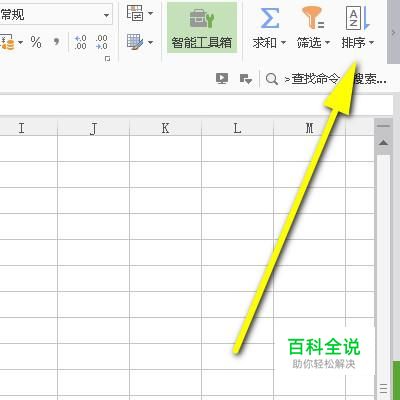This screenshot has width=400, height=400.
Task: Expand the 排序 dropdown arrow
Action: point(371,42)
